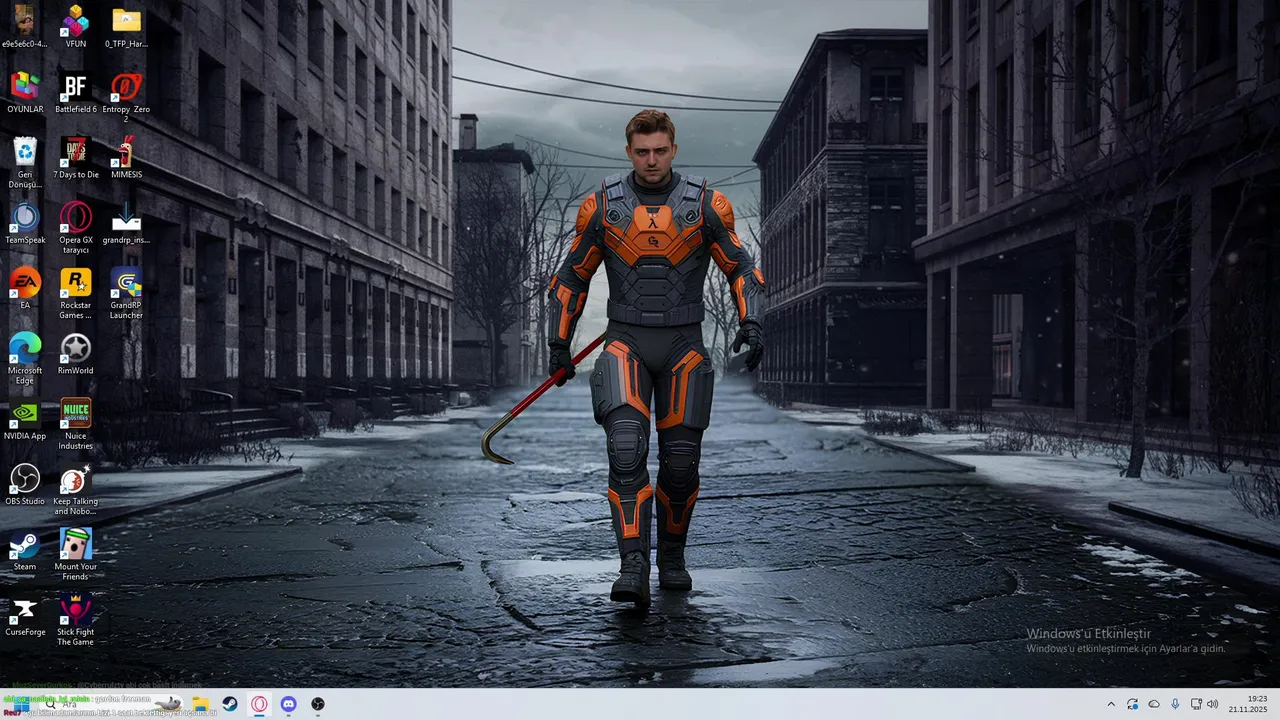Select the EA app desktop icon

click(x=25, y=288)
